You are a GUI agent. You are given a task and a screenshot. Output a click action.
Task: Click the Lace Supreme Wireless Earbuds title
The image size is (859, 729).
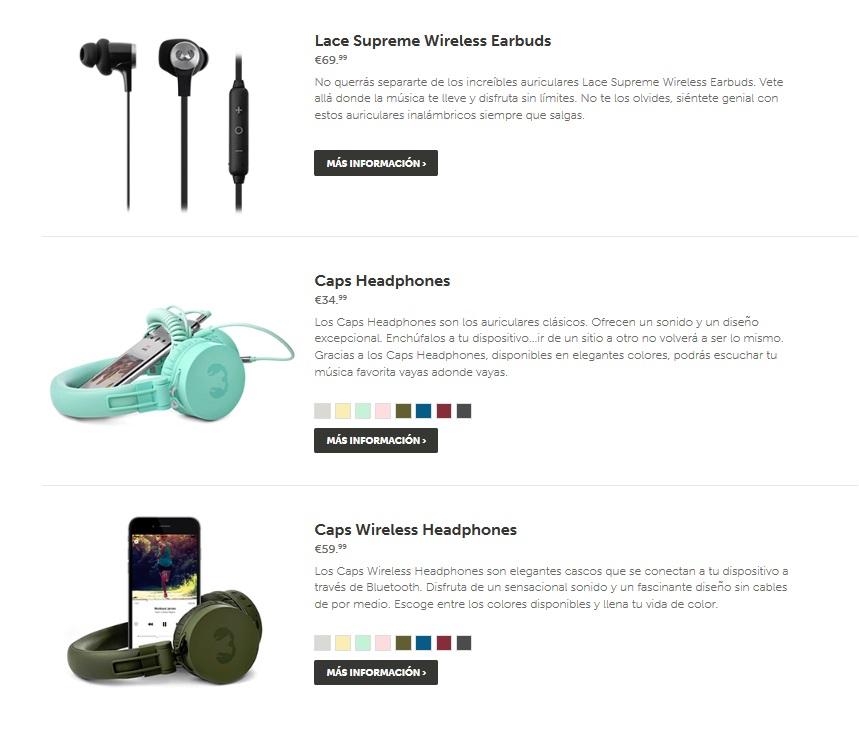pyautogui.click(x=433, y=41)
